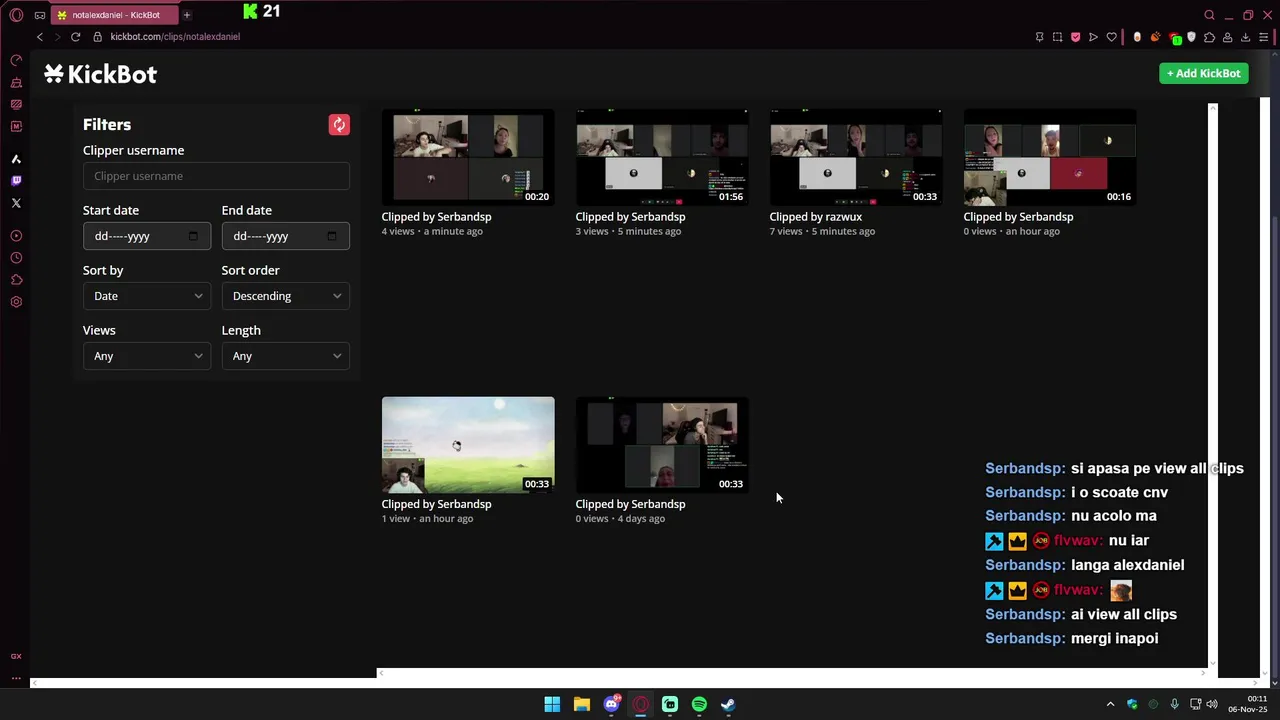
Task: Open the browser search magnifier icon
Action: (x=1209, y=15)
